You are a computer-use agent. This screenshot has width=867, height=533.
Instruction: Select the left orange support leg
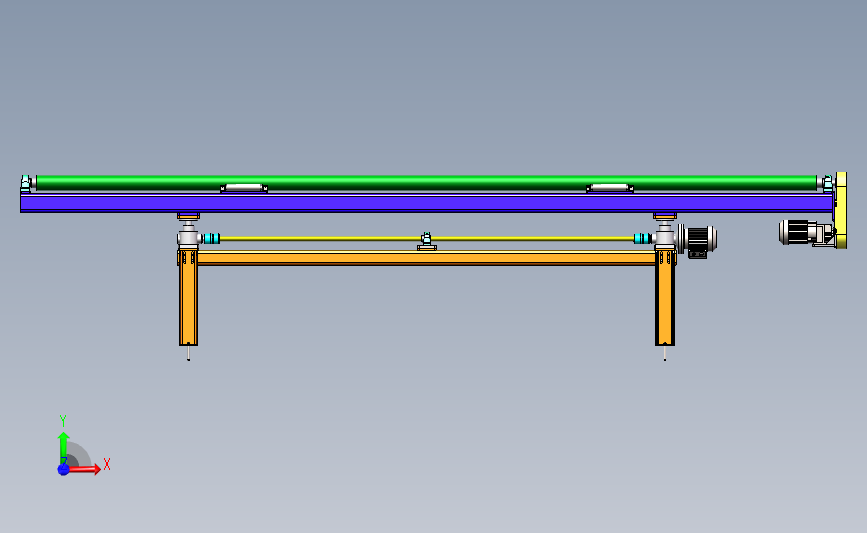coord(188,297)
